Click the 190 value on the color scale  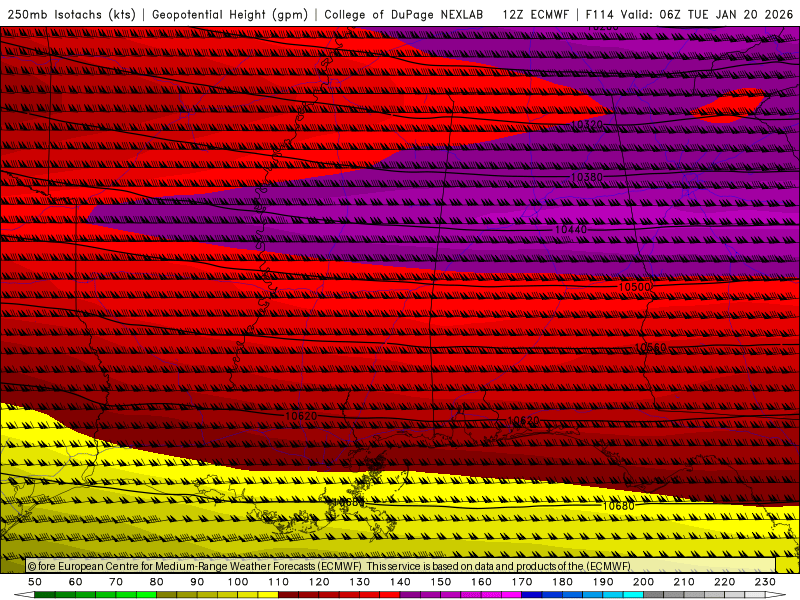[603, 582]
